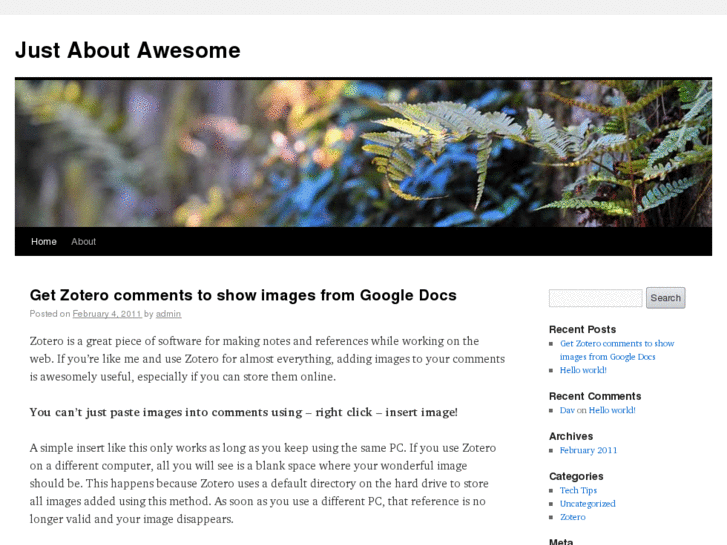Viewport: 727px width, 545px height.
Task: Click the Archives heading
Action: point(571,436)
